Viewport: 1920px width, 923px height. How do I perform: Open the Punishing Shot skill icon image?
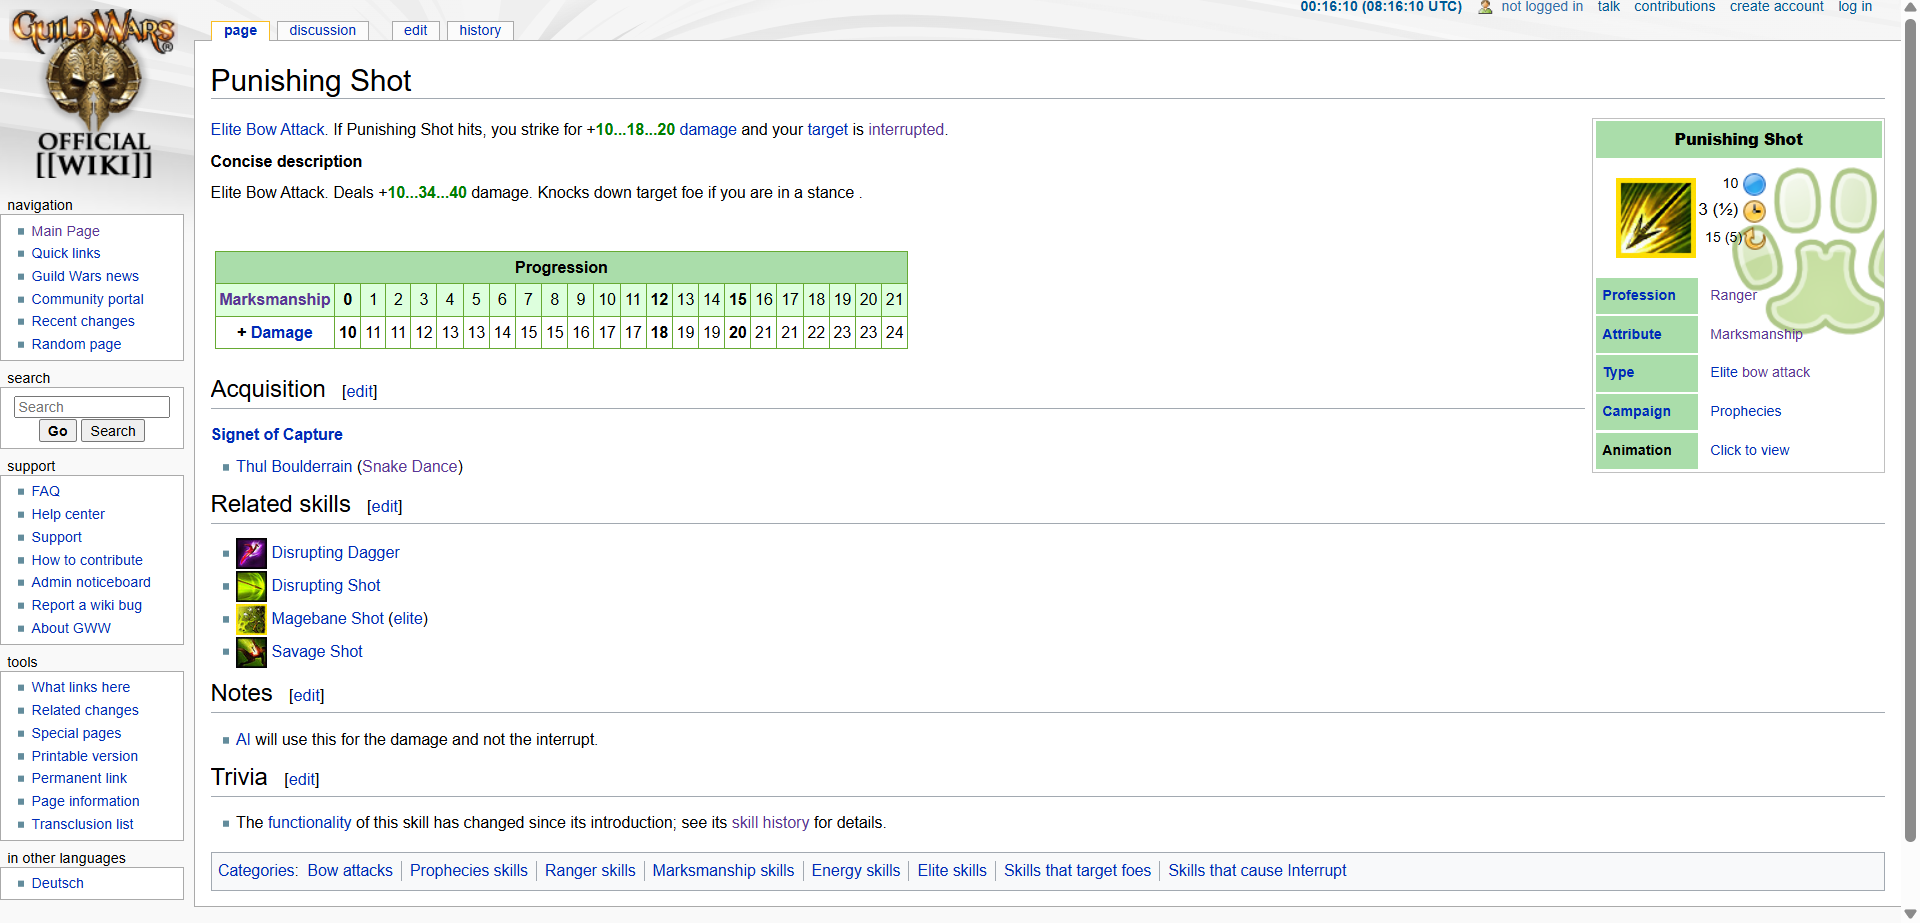1655,218
